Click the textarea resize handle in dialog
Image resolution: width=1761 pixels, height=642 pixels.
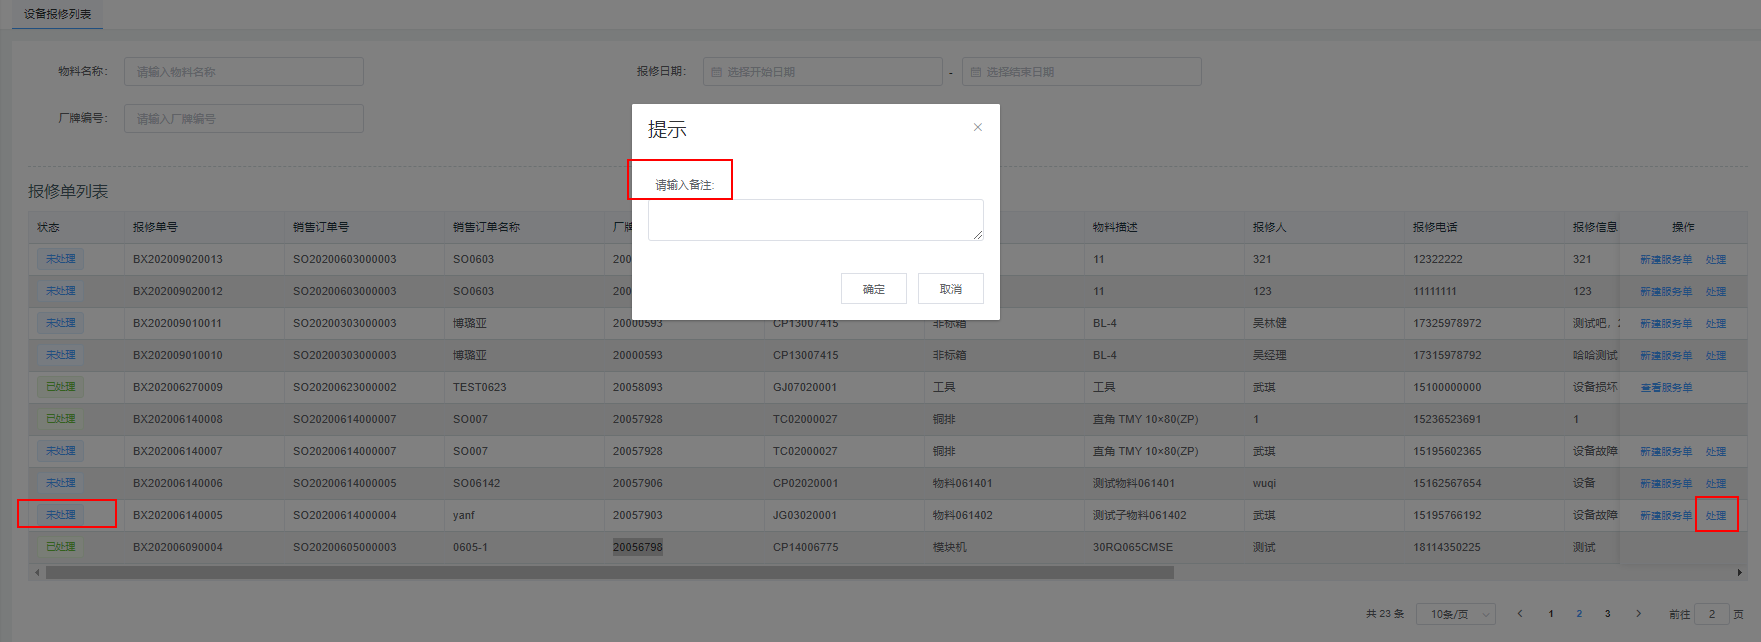[978, 235]
